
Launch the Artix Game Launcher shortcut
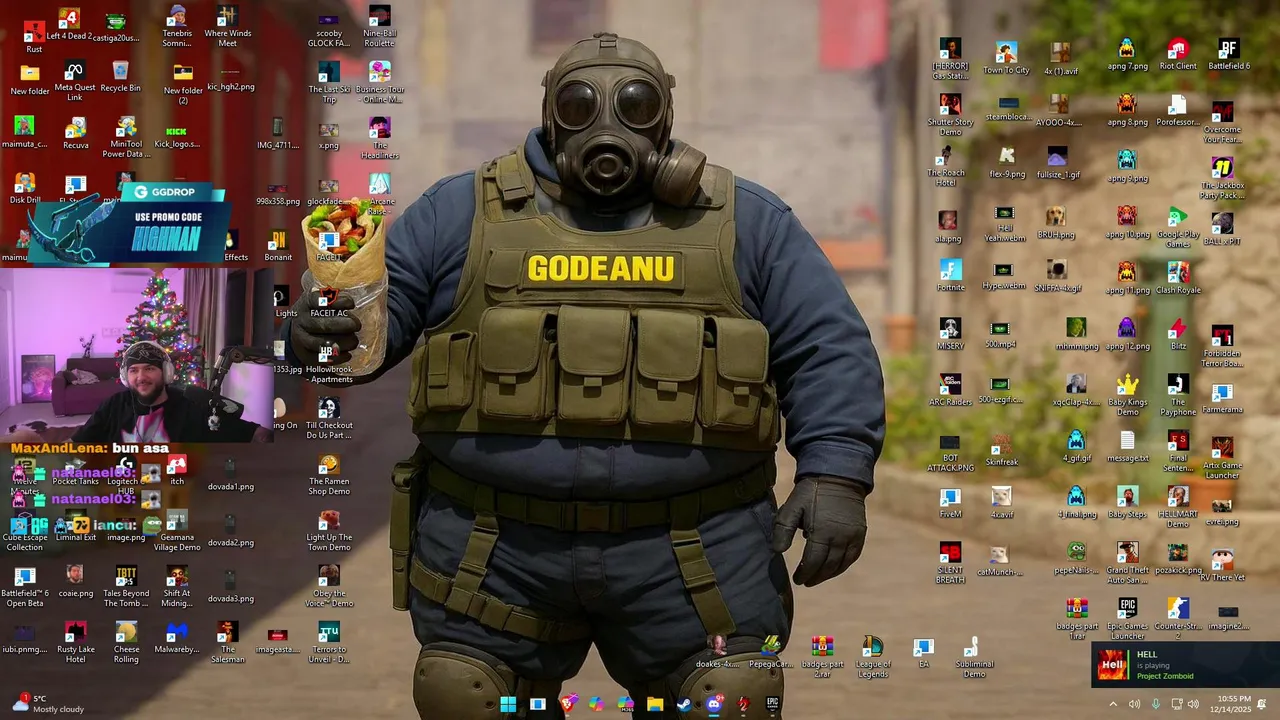(x=1222, y=458)
